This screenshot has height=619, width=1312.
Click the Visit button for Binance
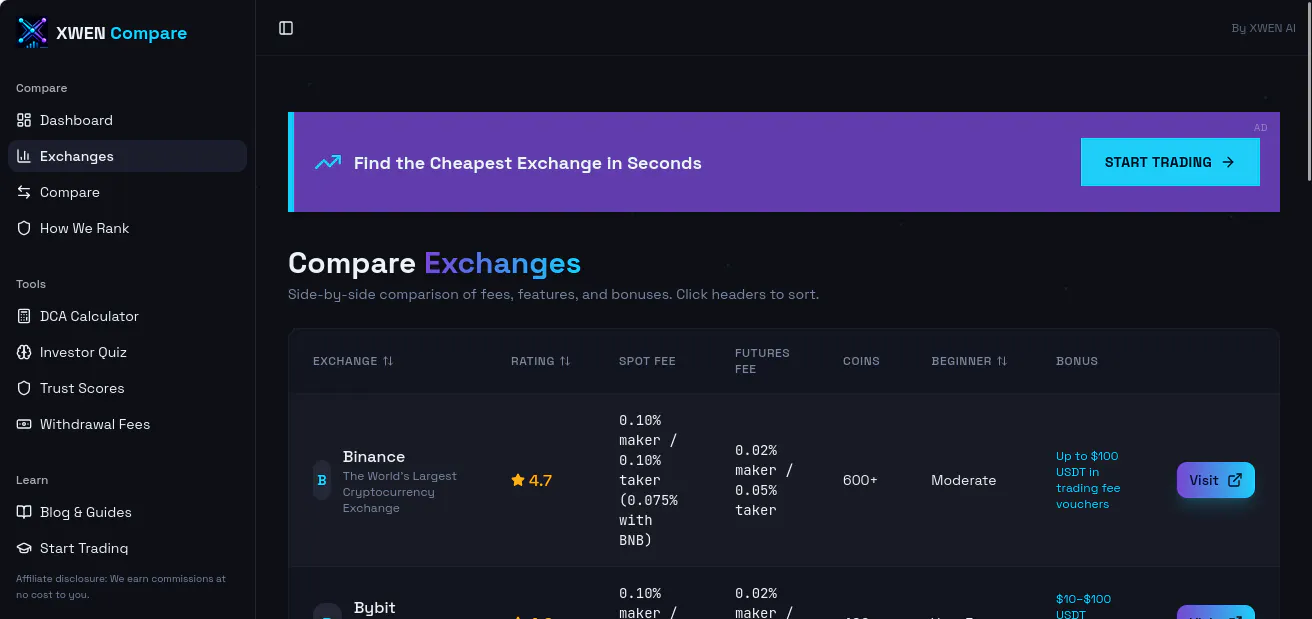pos(1215,480)
